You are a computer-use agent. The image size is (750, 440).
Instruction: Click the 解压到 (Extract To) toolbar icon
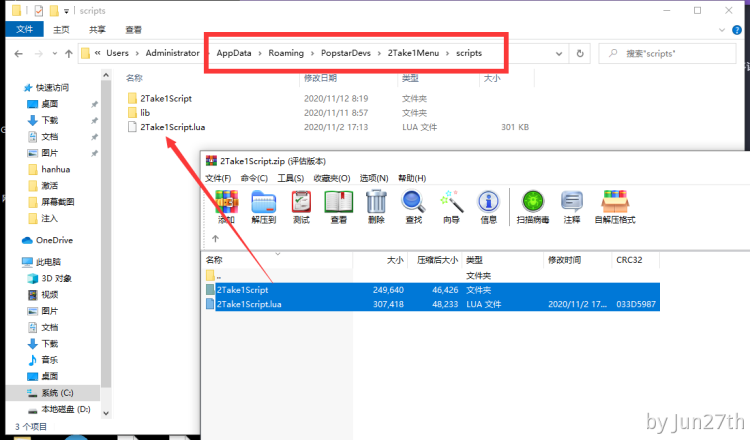point(263,205)
